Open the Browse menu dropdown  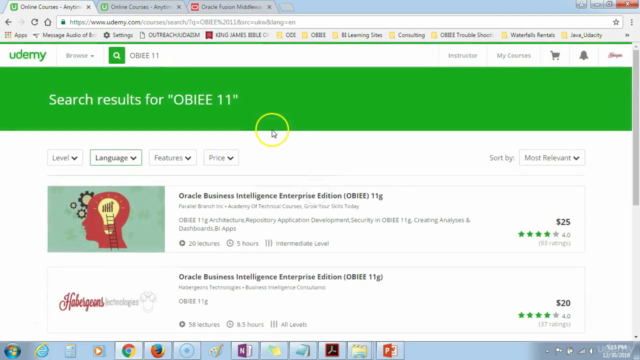coord(80,56)
